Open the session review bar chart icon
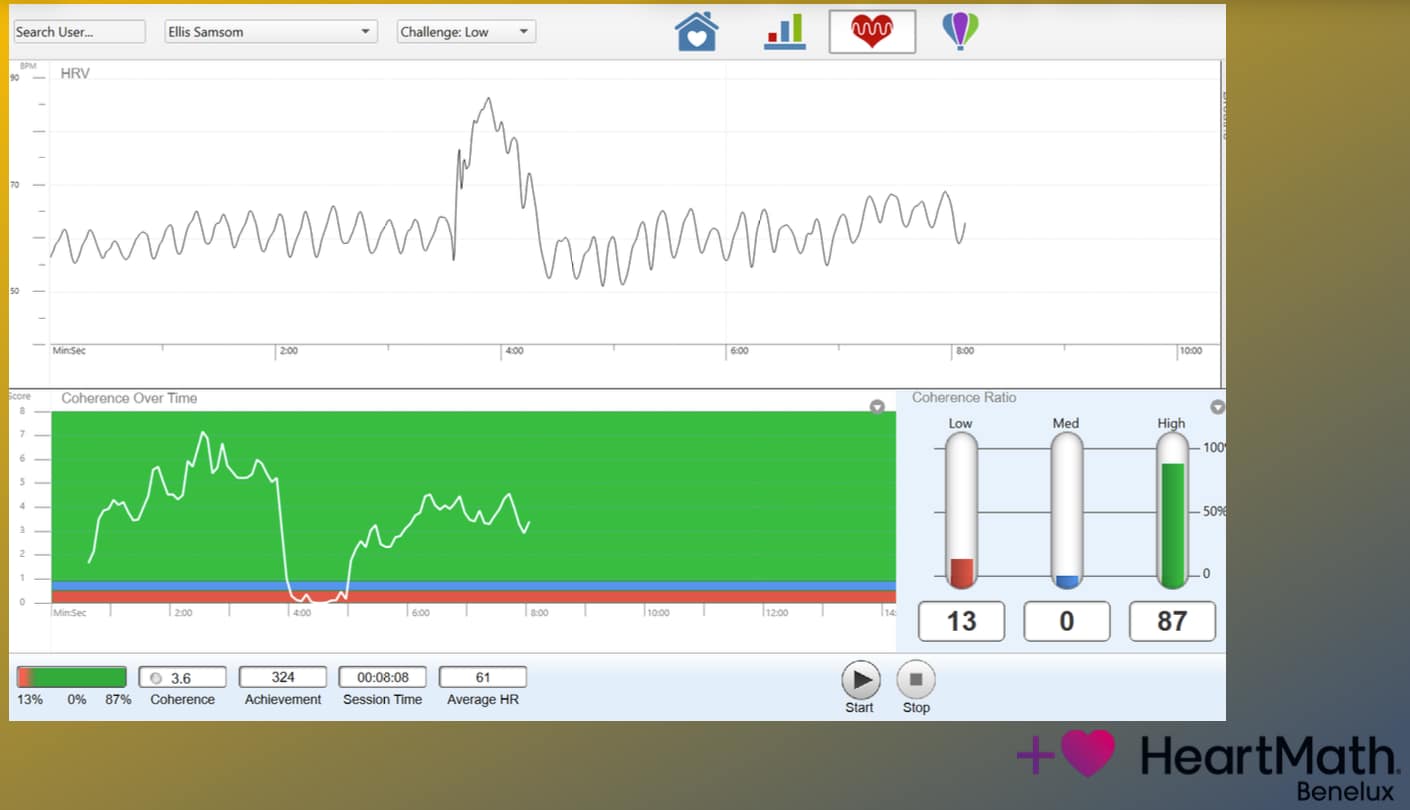 pyautogui.click(x=784, y=31)
